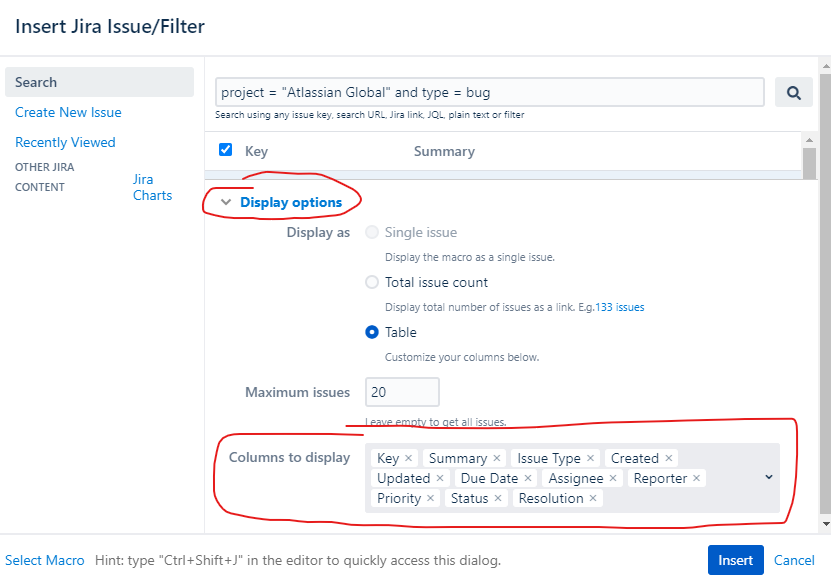Screen dimensions: 831x582
Task: Toggle the select-all checkbox beside Key
Action: click(225, 150)
